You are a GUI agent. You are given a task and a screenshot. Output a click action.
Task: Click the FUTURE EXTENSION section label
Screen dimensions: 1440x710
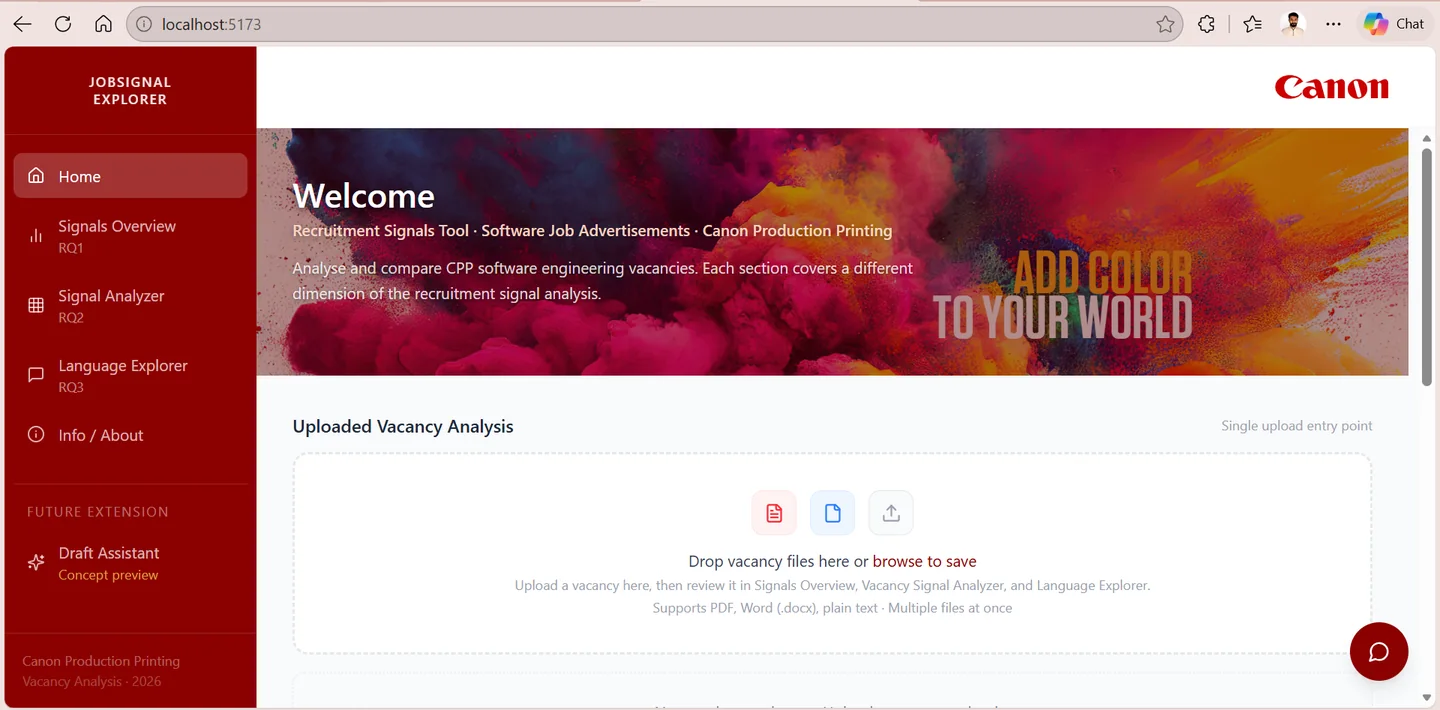pyautogui.click(x=97, y=512)
